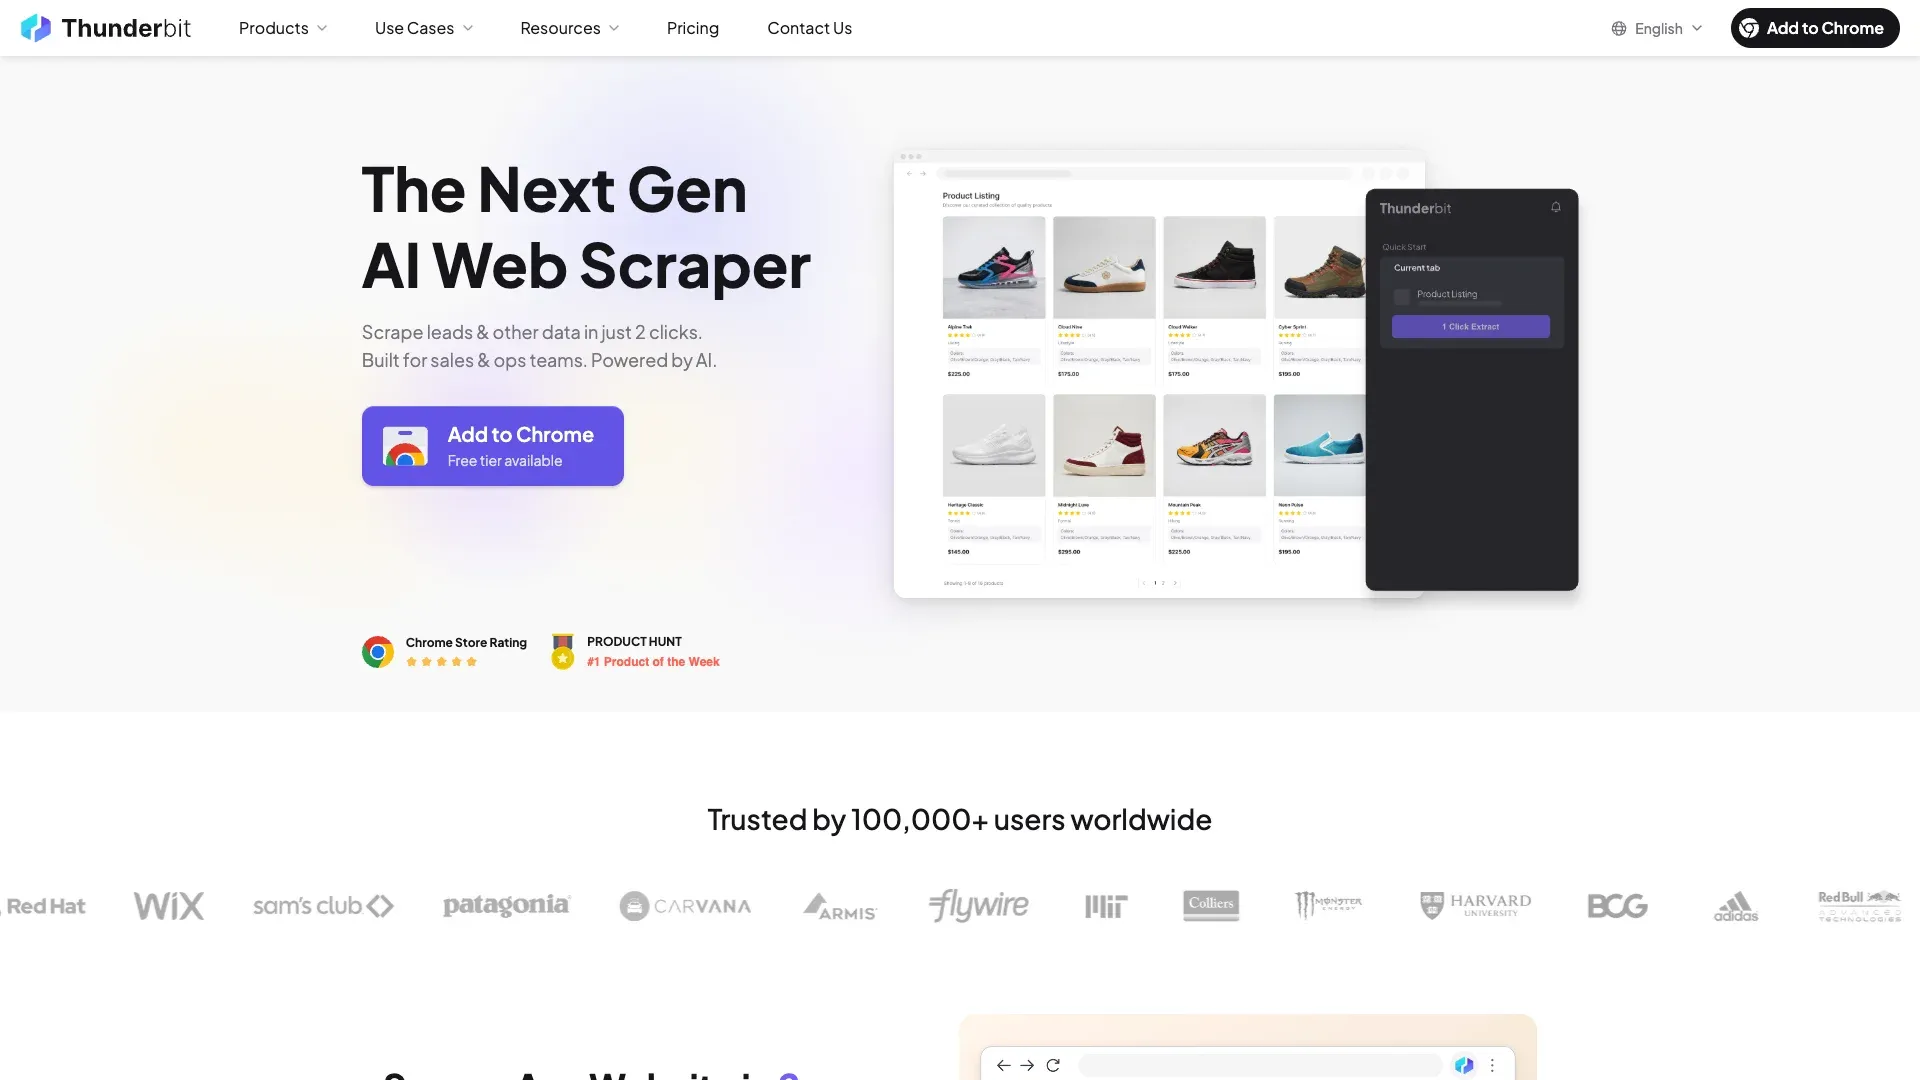
Task: Expand the Products dropdown menu
Action: click(283, 28)
